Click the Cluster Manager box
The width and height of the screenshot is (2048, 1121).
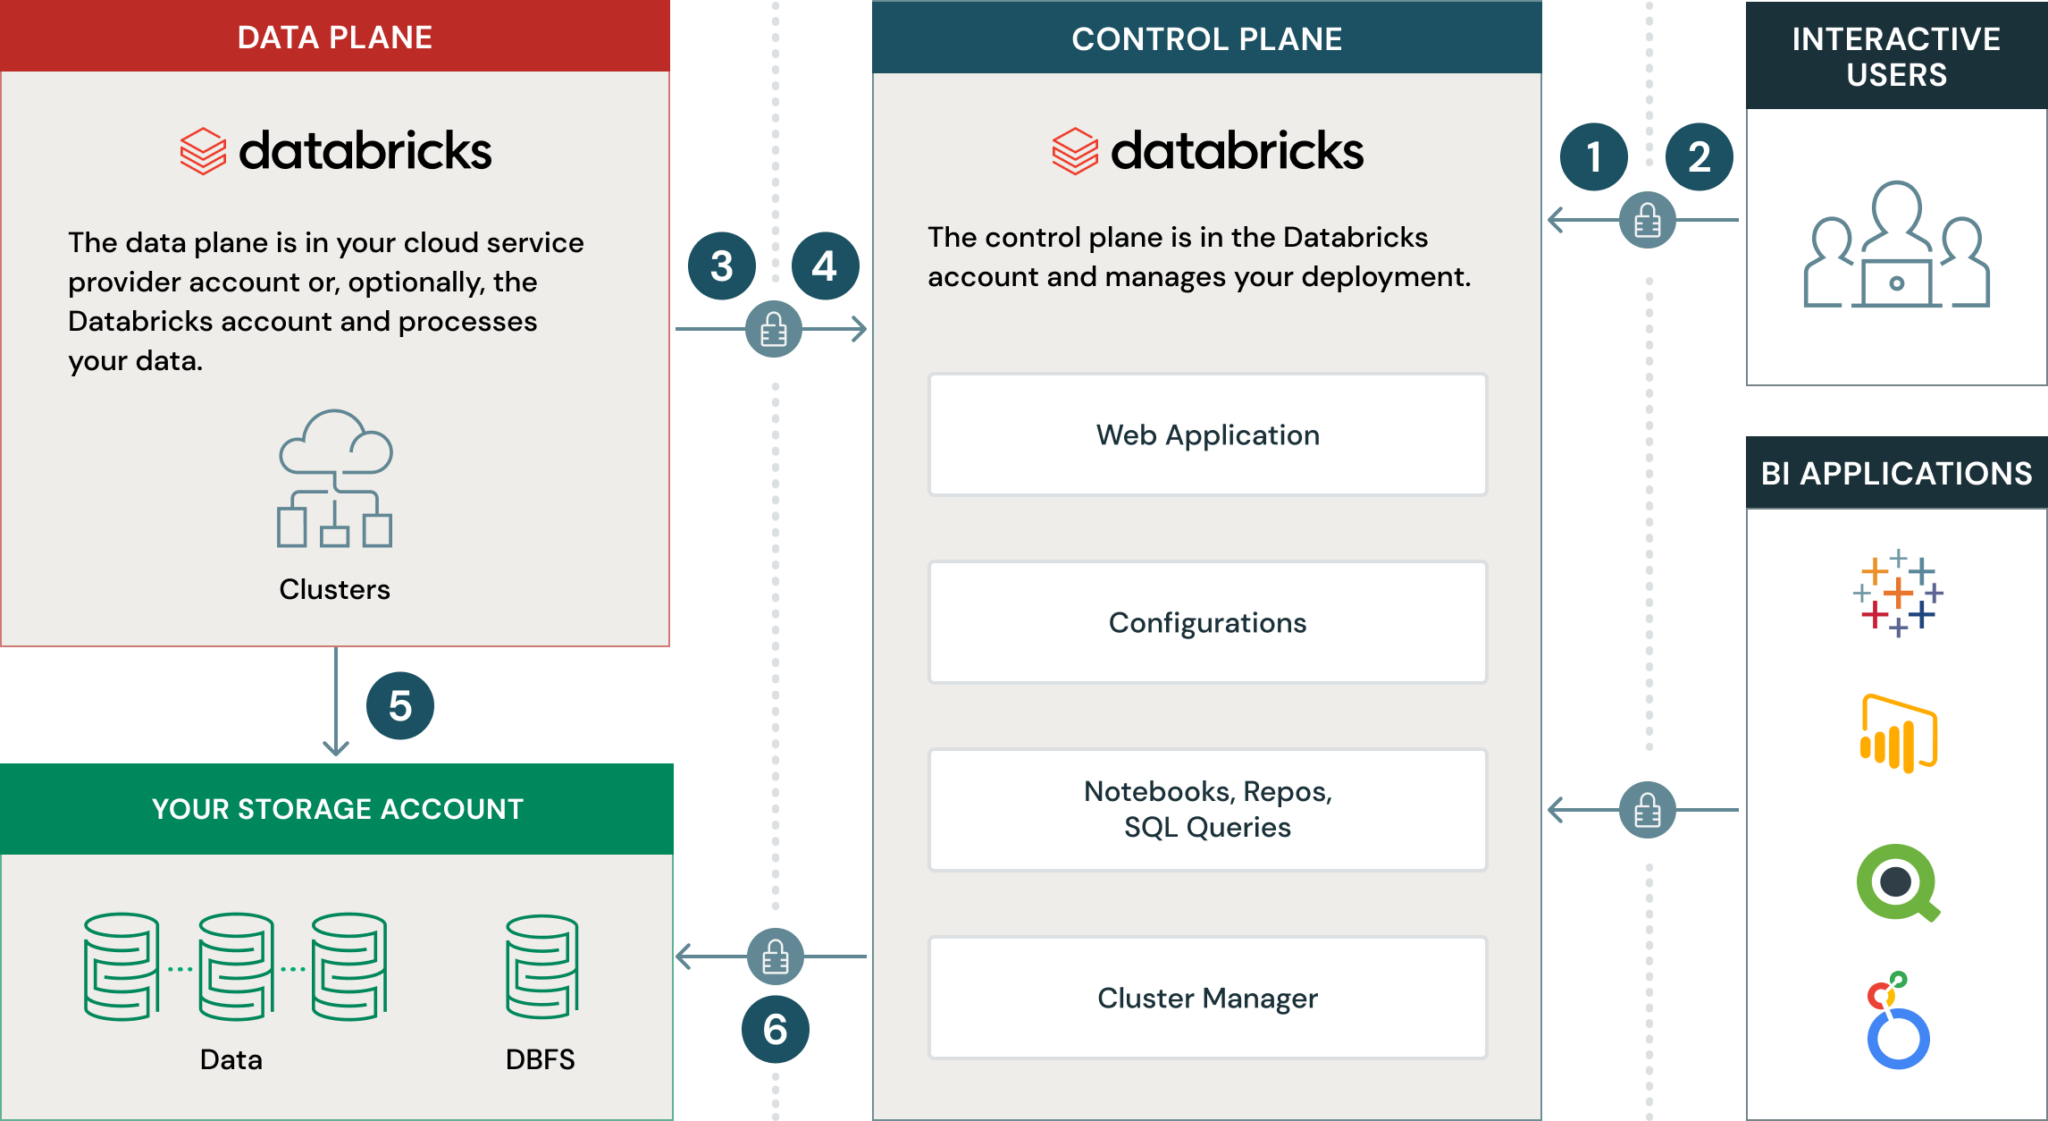pyautogui.click(x=1207, y=997)
